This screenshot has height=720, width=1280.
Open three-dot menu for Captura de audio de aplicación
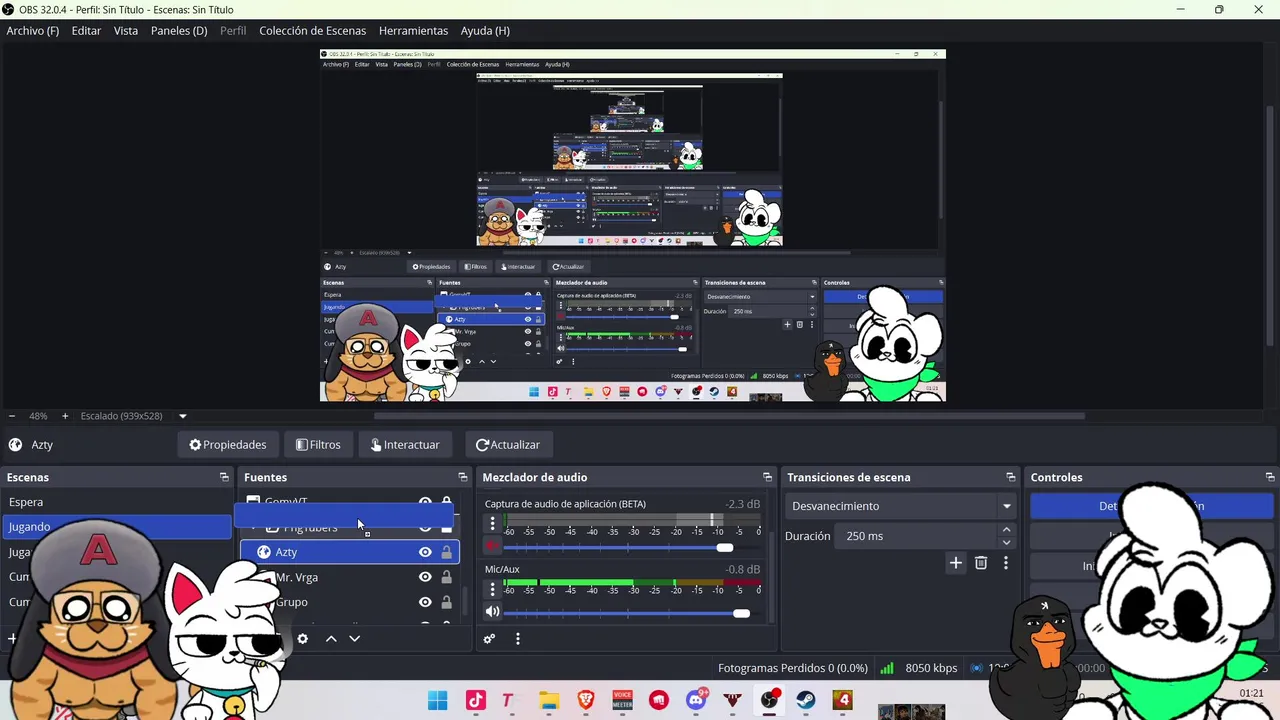pos(492,524)
